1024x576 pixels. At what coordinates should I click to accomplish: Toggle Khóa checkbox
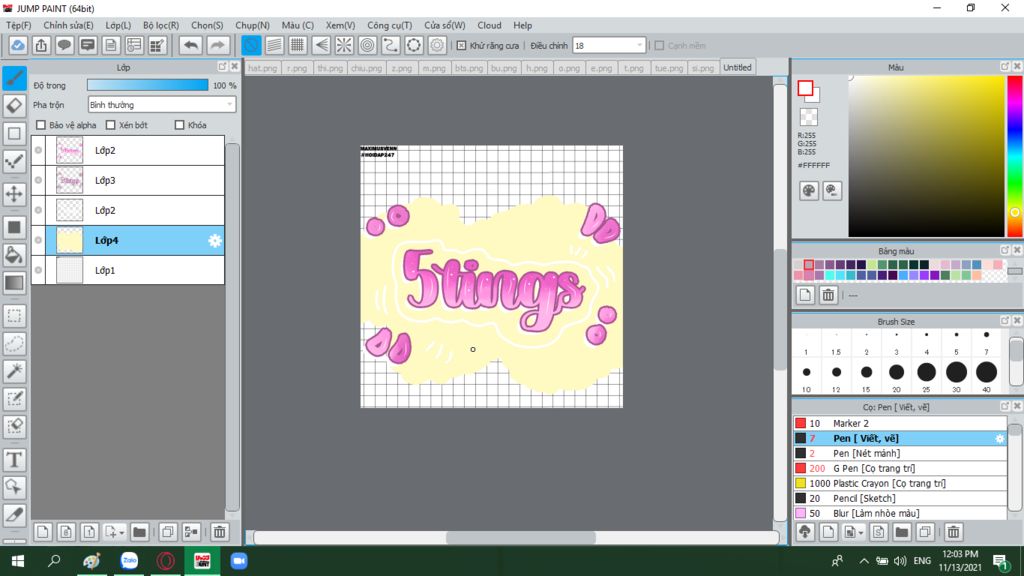point(180,125)
